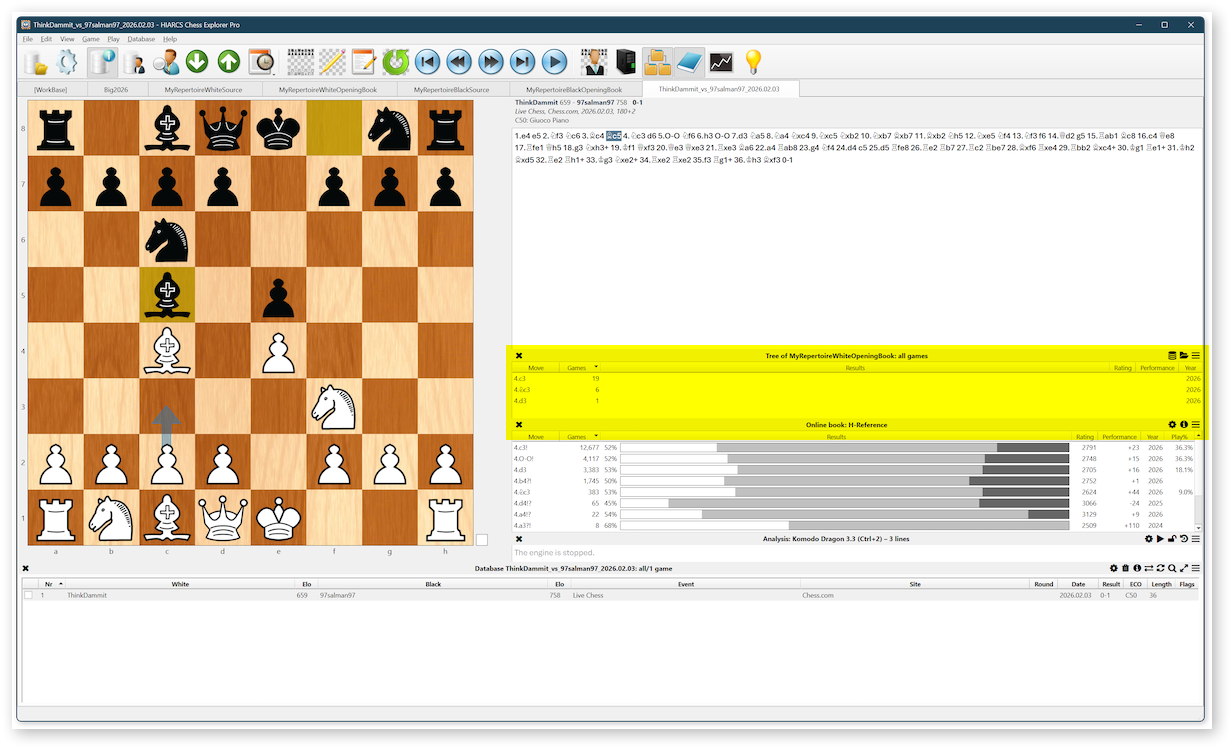Click the black computer engine toolbar icon
The image size is (1232, 749).
[x=626, y=62]
